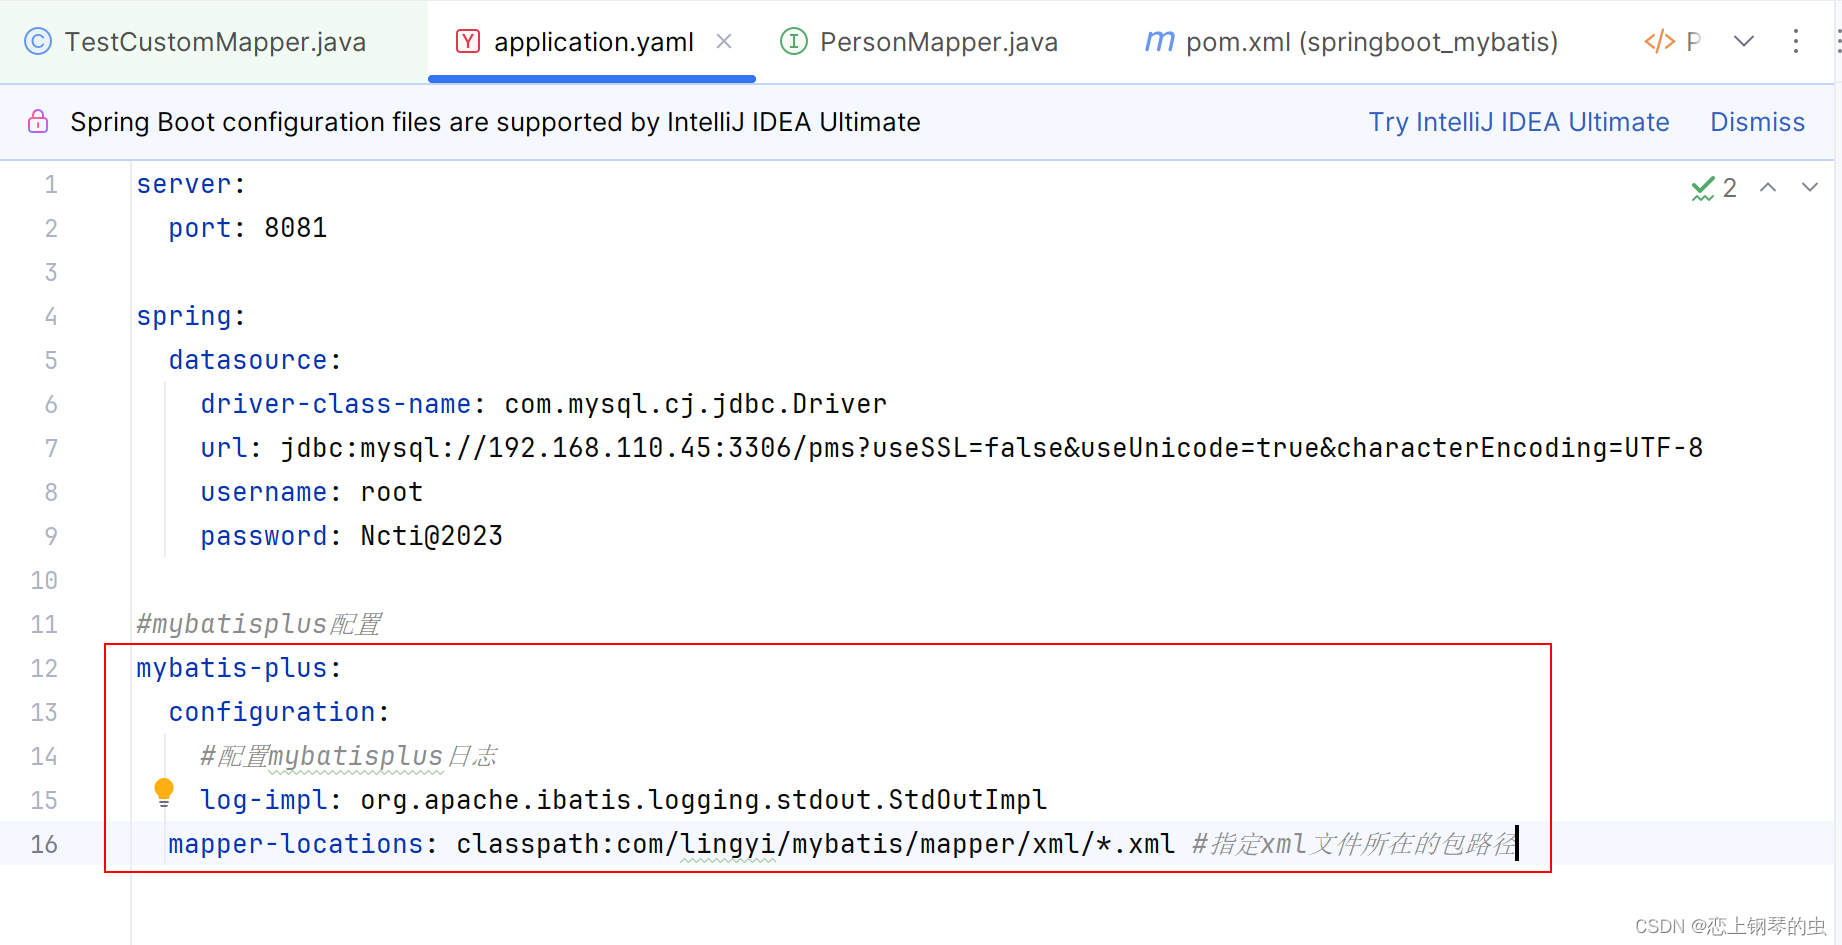Viewport: 1842px width, 945px height.
Task: Click the Try IntelliJ IDEA Ultimate link
Action: point(1518,121)
